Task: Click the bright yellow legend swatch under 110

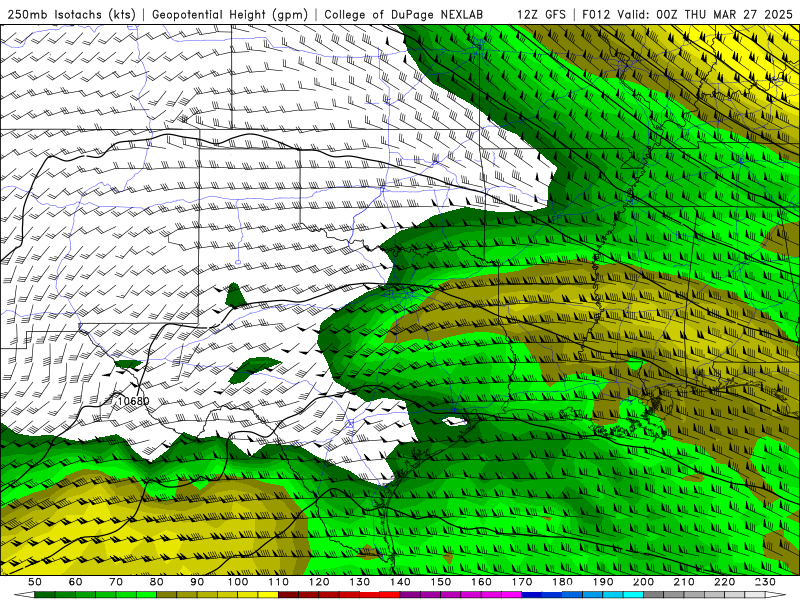Action: pyautogui.click(x=268, y=595)
